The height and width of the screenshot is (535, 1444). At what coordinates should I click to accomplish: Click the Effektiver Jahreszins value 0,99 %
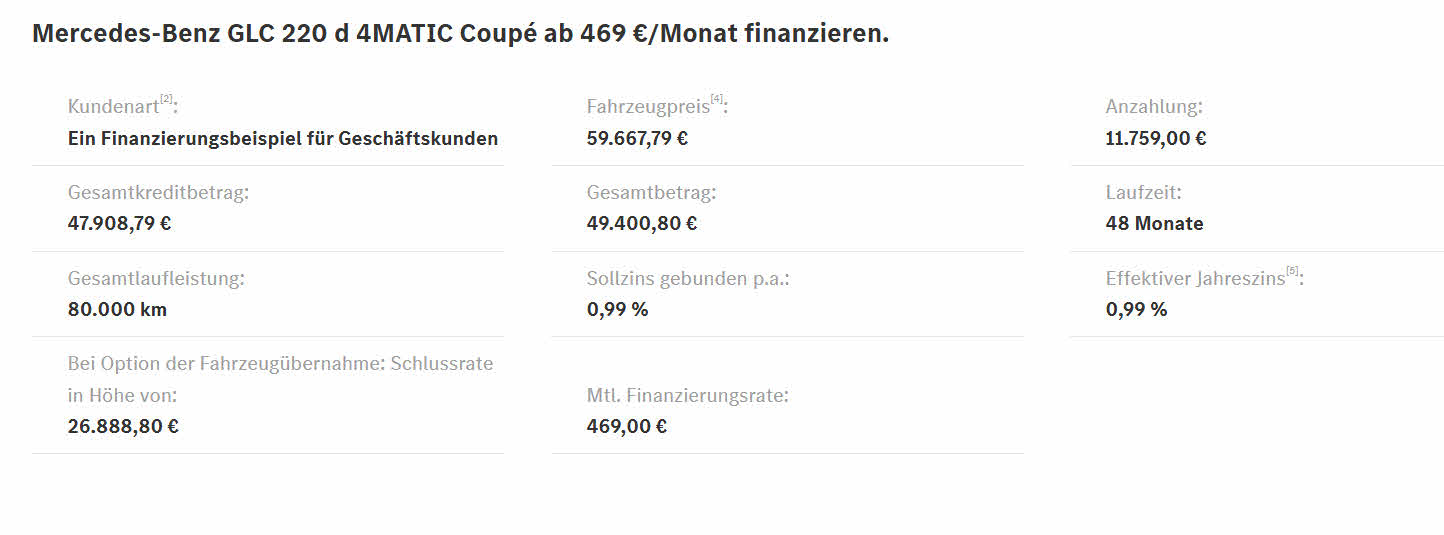[1137, 309]
